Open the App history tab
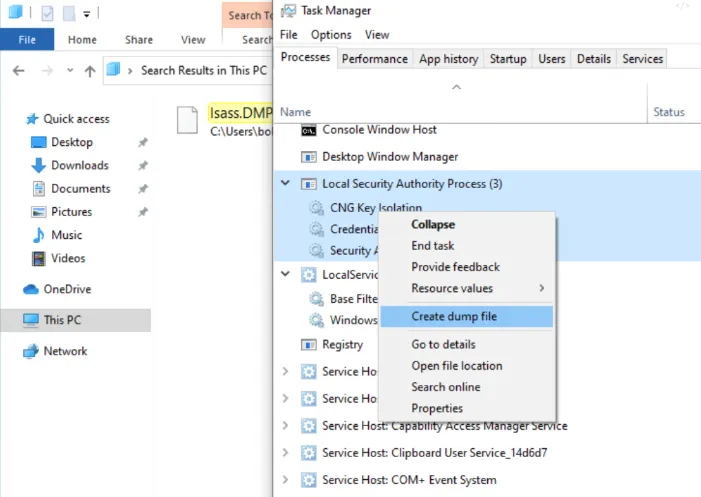This screenshot has width=701, height=497. (448, 59)
